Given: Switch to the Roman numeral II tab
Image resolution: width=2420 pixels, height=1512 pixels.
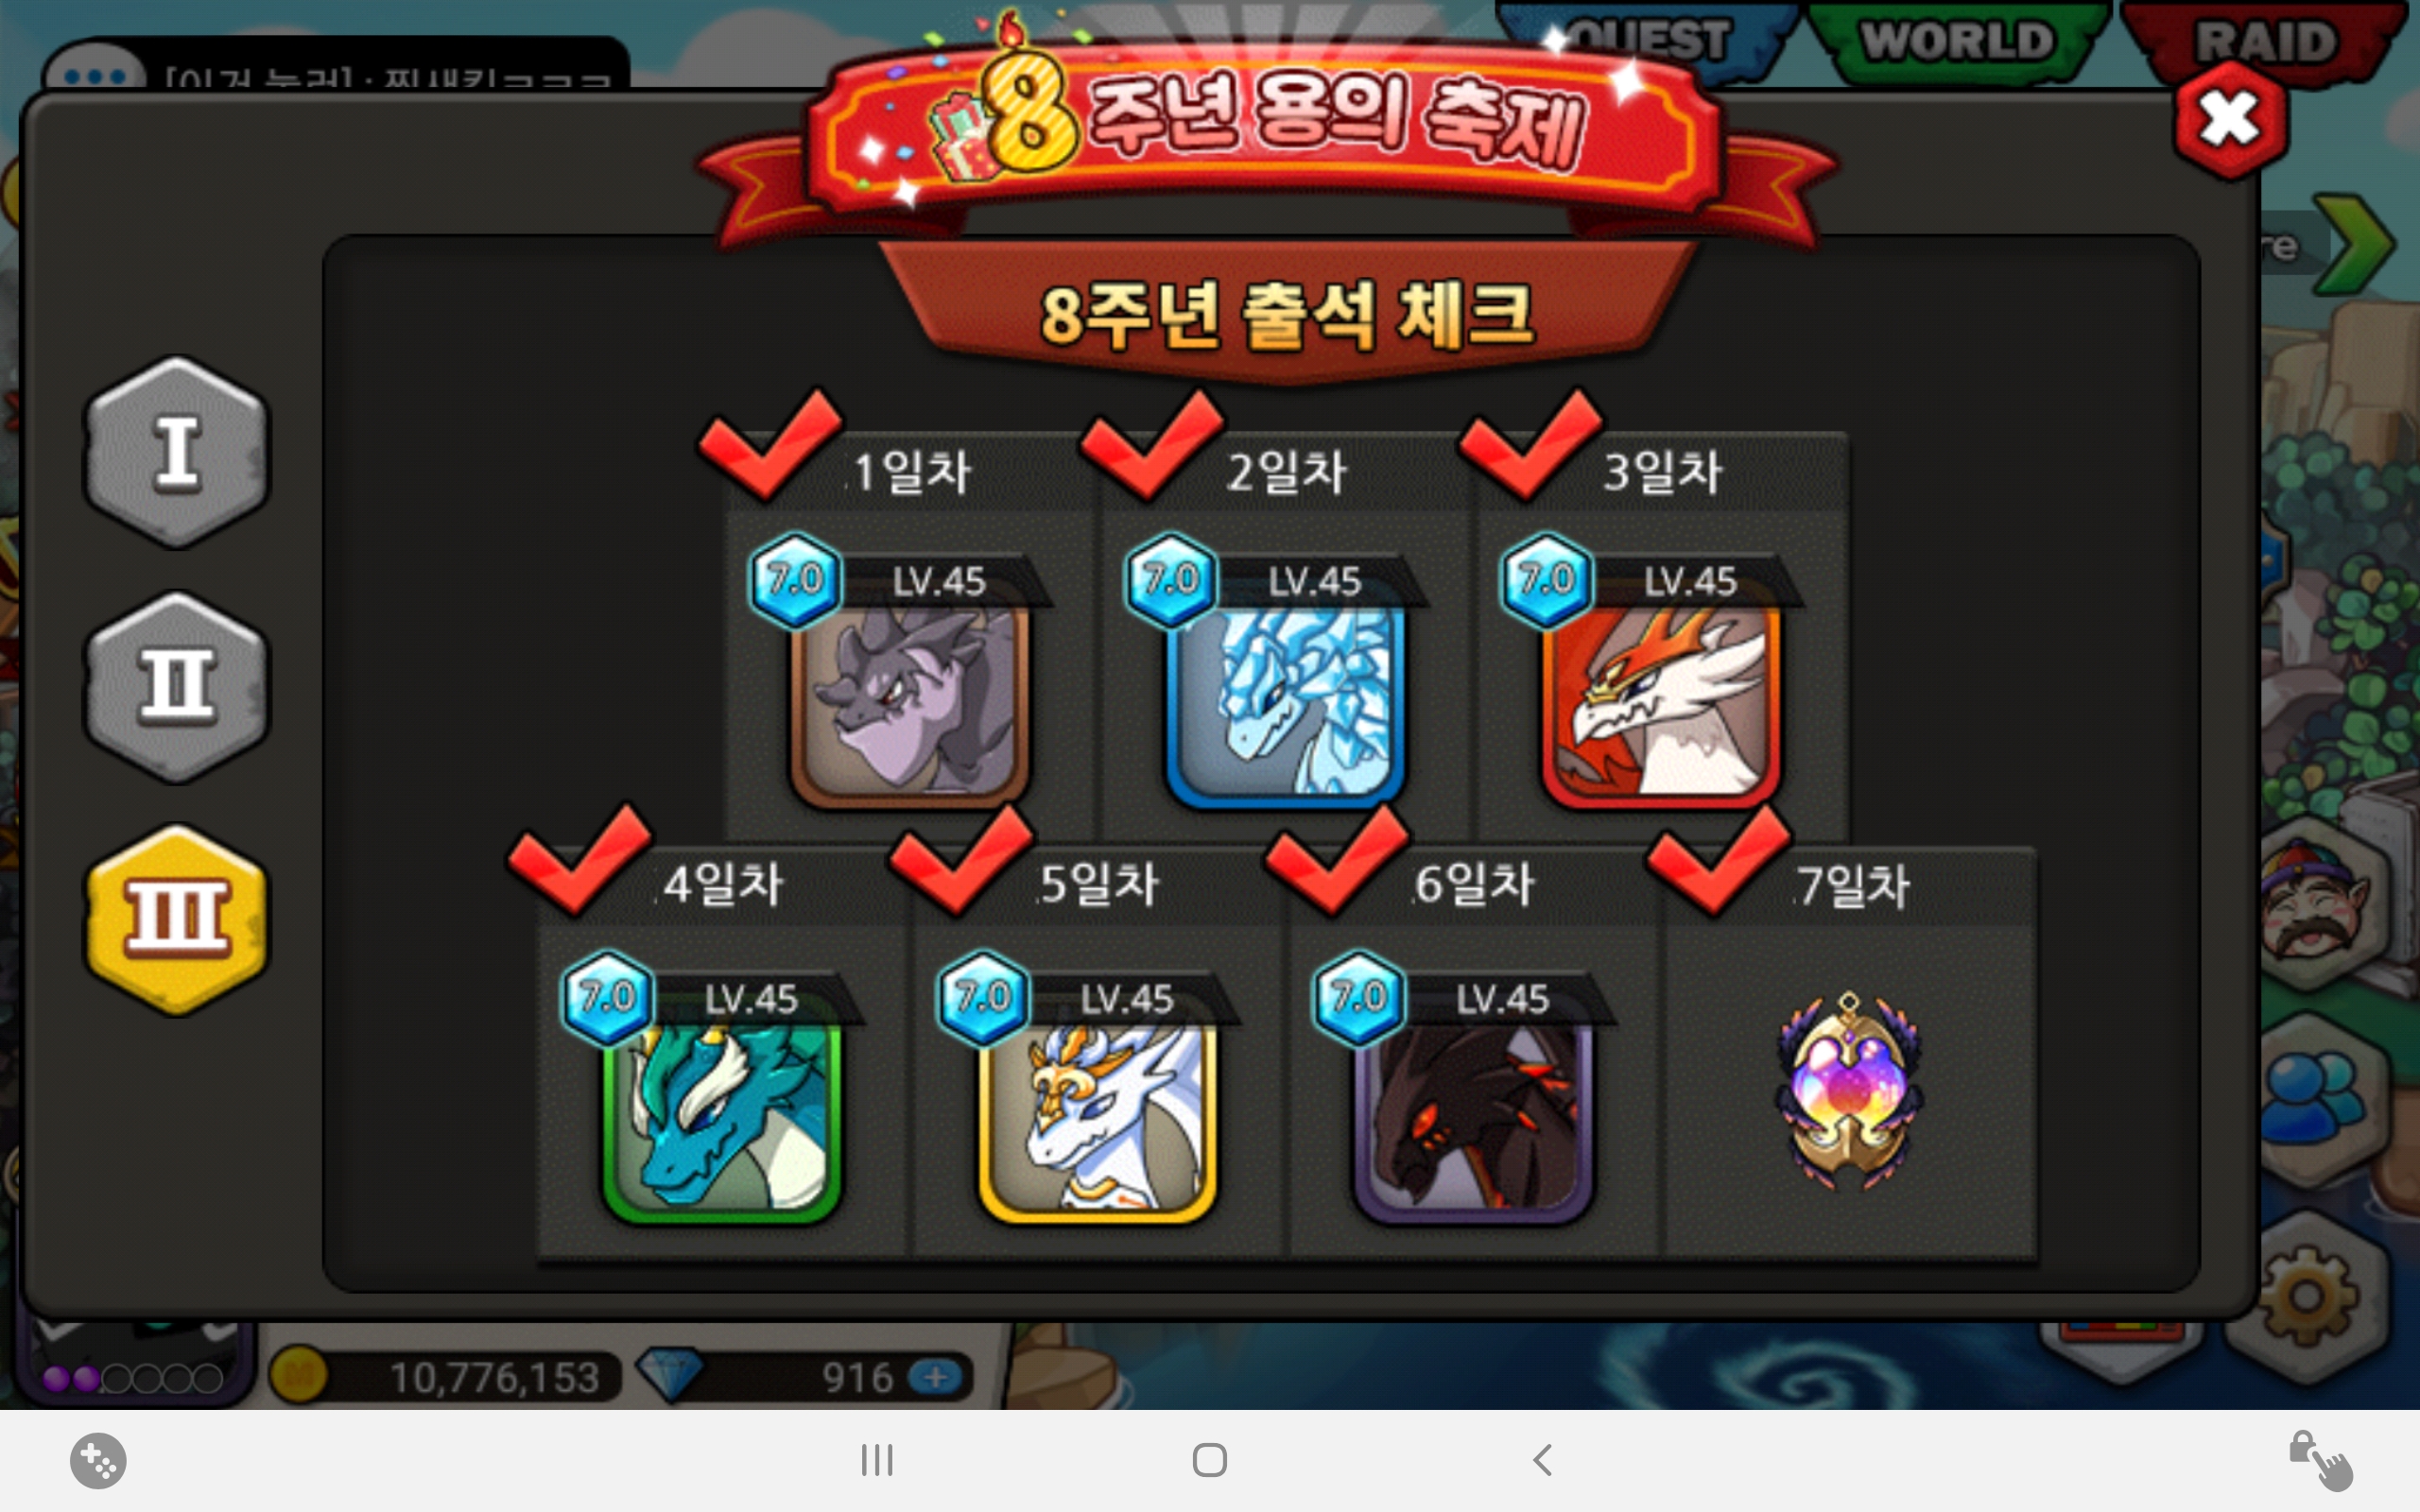Looking at the screenshot, I should pyautogui.click(x=177, y=687).
